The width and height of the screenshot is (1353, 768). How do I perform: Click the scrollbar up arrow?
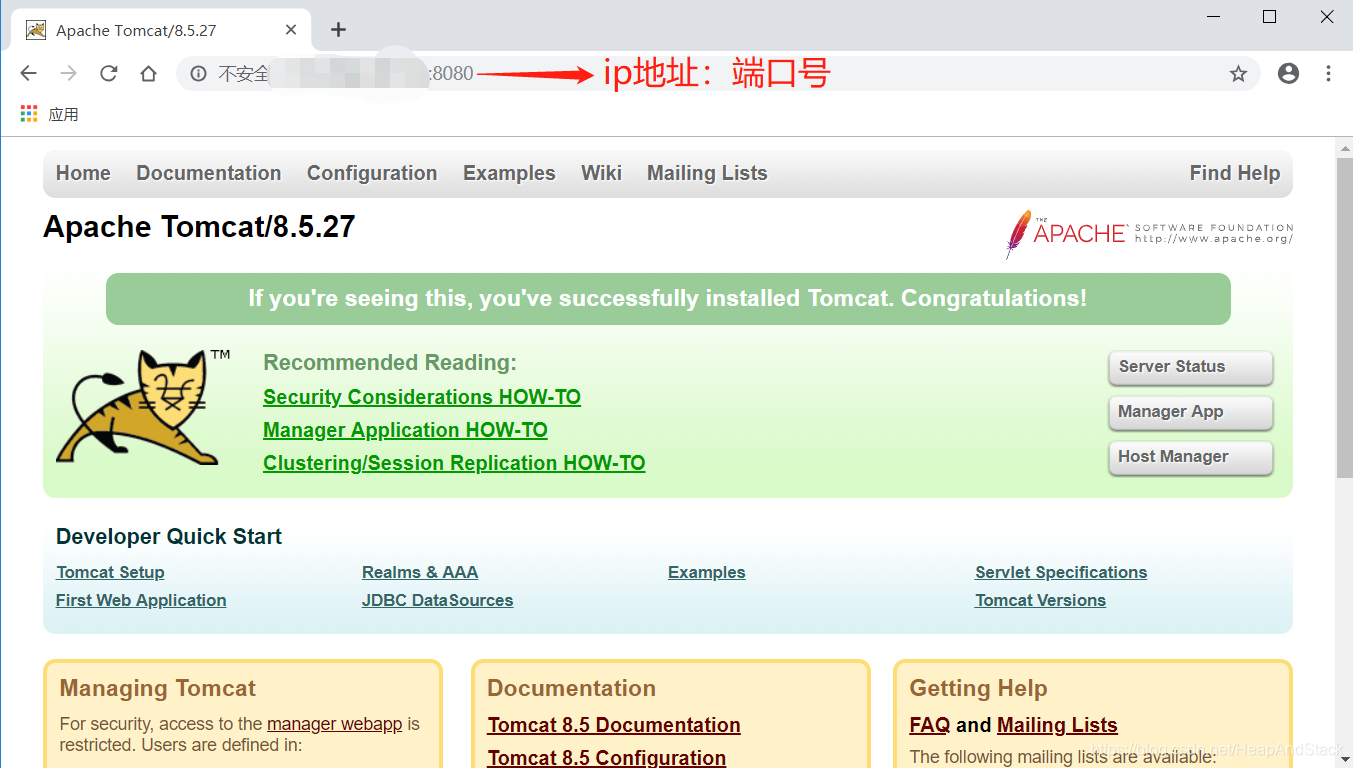[1345, 148]
